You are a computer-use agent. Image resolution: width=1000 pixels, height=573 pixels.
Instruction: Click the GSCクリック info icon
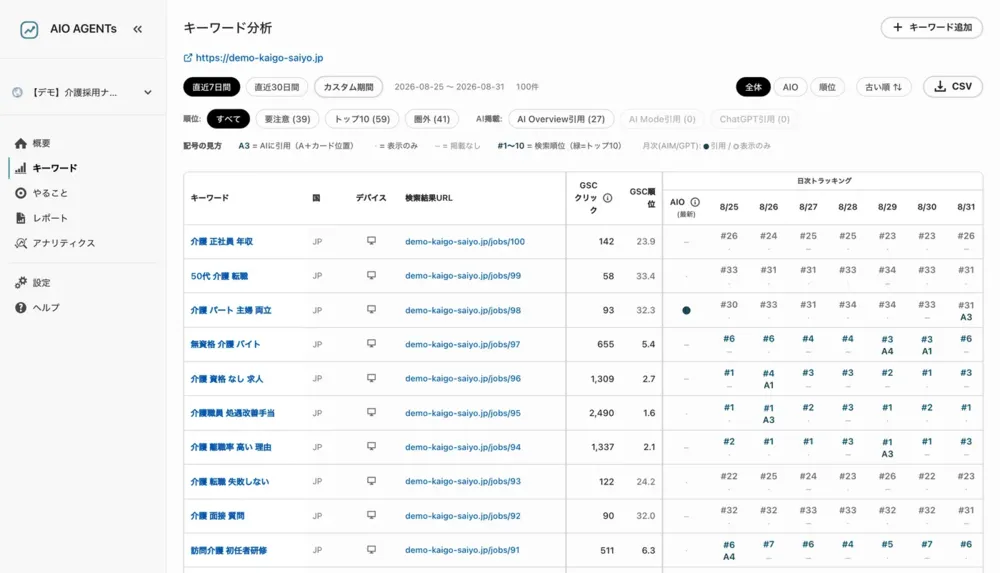tap(607, 198)
